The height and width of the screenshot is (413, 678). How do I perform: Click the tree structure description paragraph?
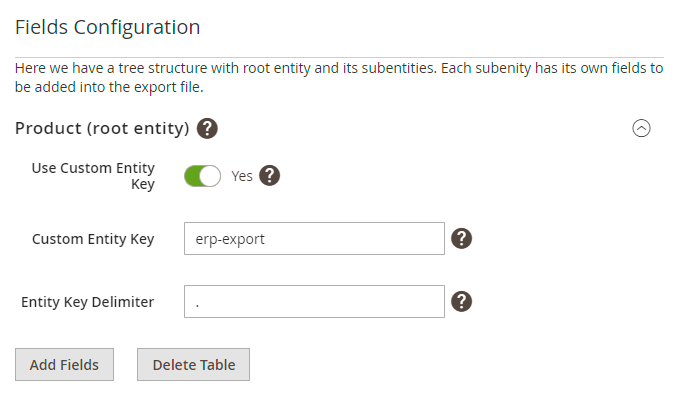pos(339,77)
